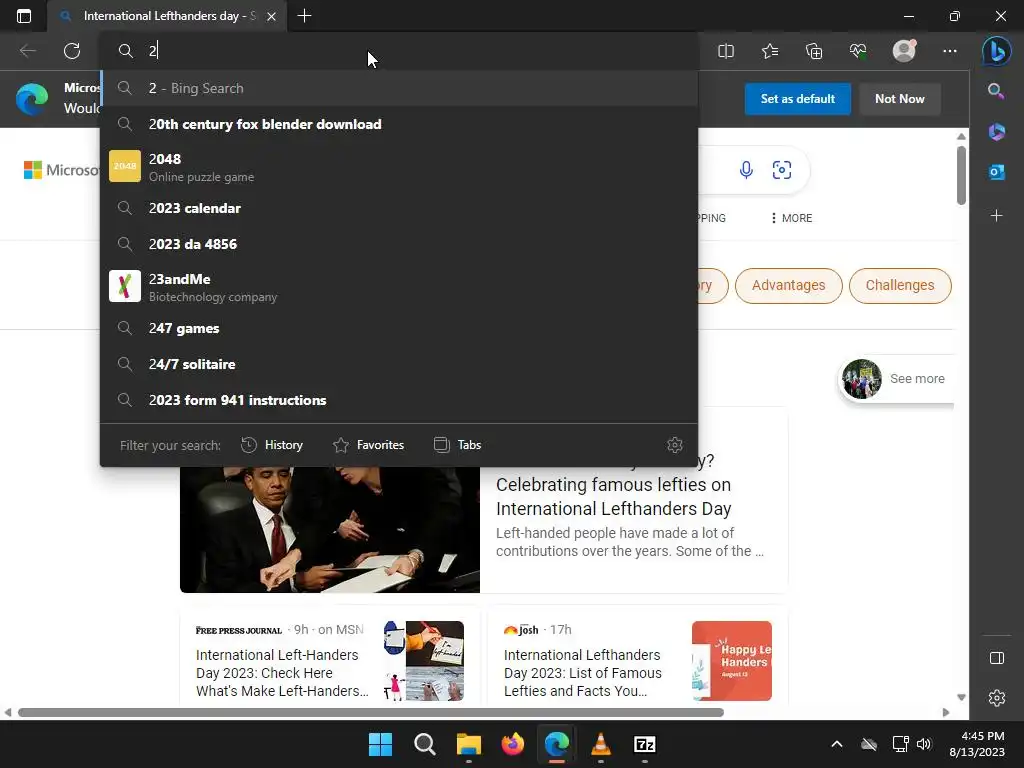Image resolution: width=1024 pixels, height=768 pixels.
Task: Open visual search camera icon
Action: pos(782,170)
